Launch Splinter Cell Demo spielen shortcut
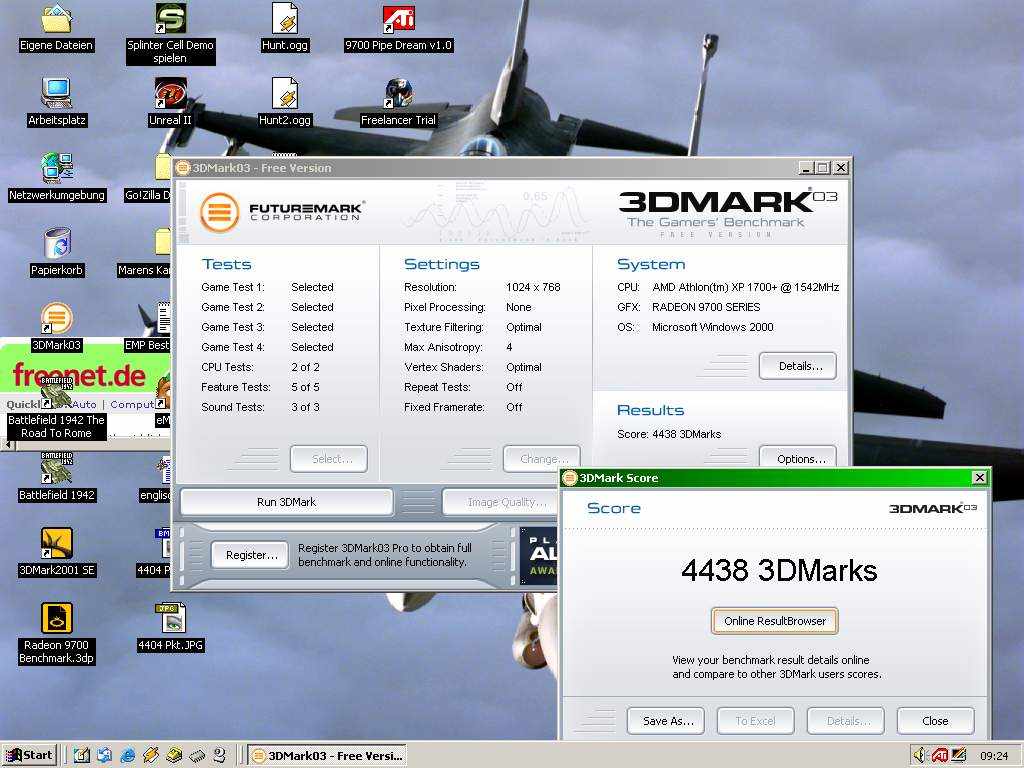 170,33
